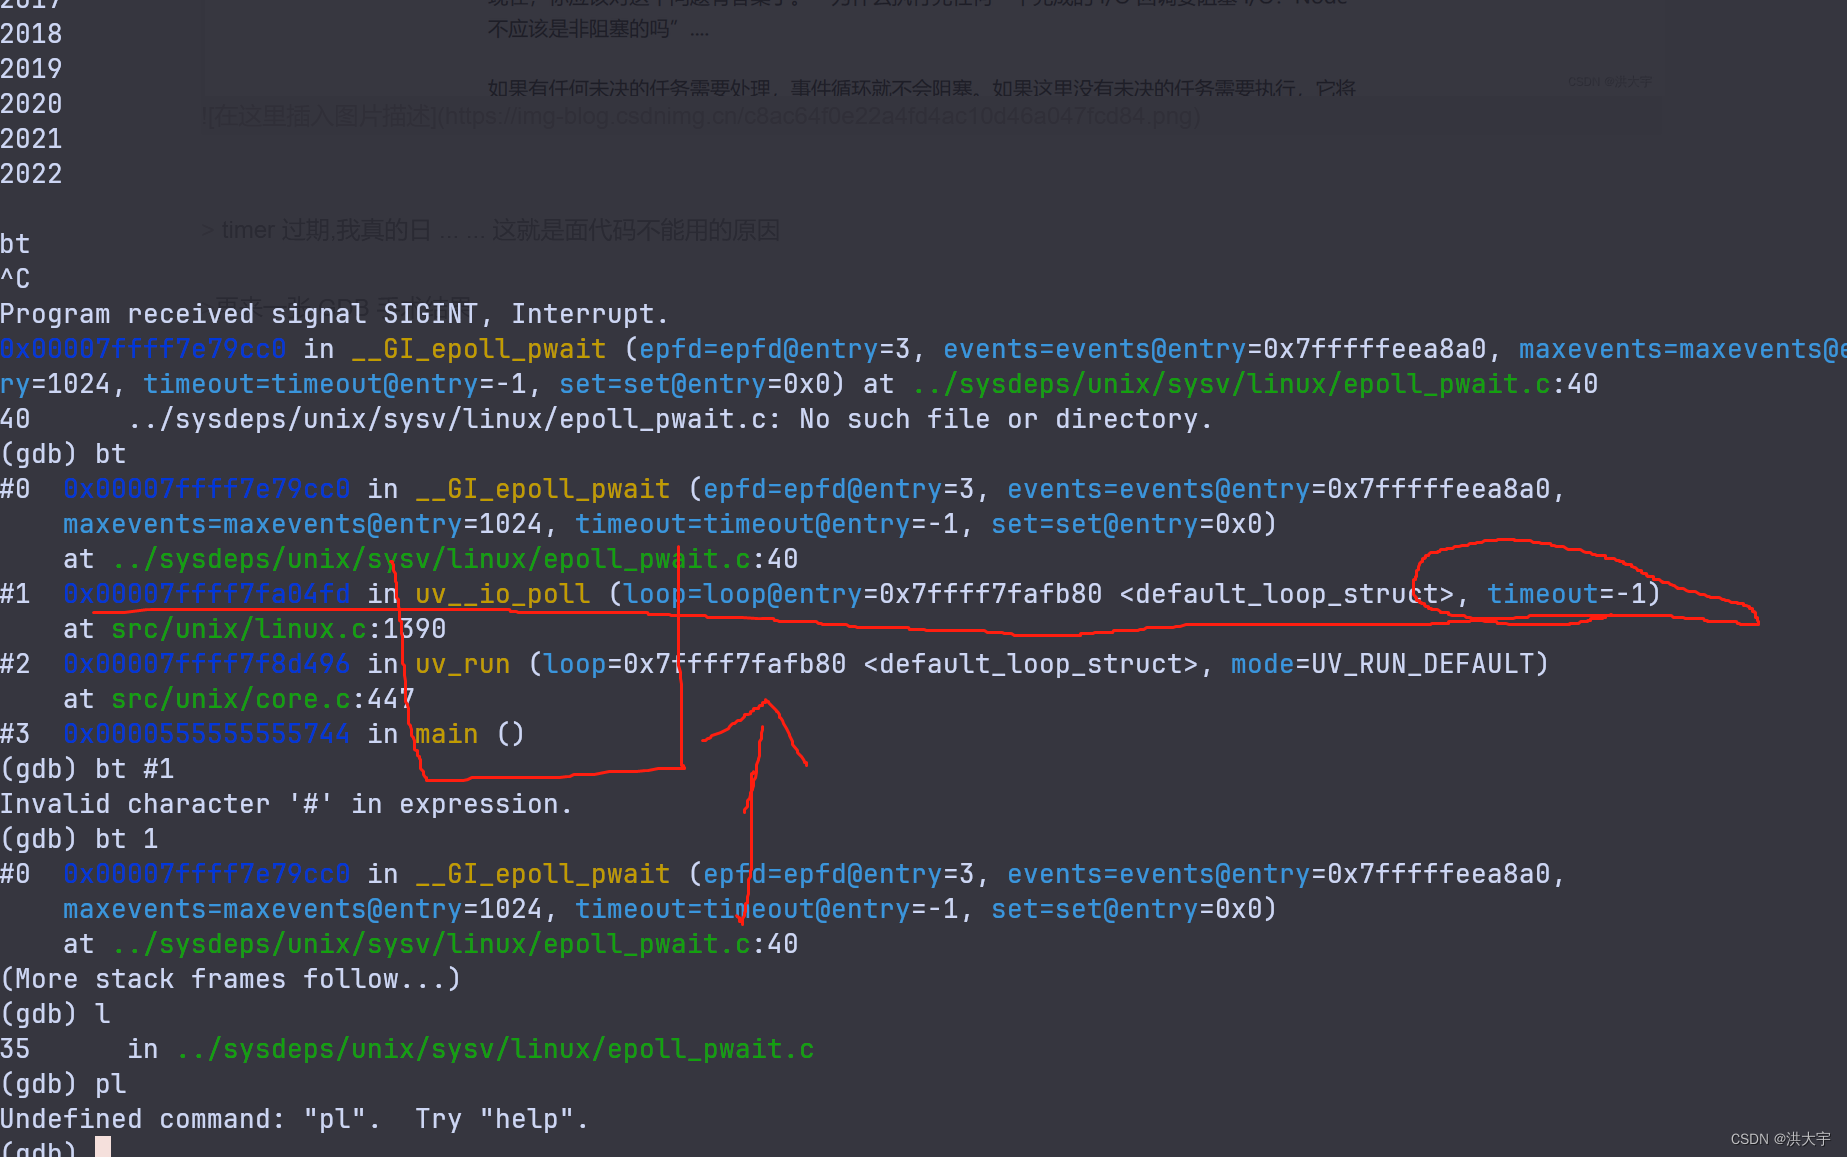Click 'src/unix/core.c:447' source location
The width and height of the screenshot is (1847, 1157).
[x=263, y=699]
